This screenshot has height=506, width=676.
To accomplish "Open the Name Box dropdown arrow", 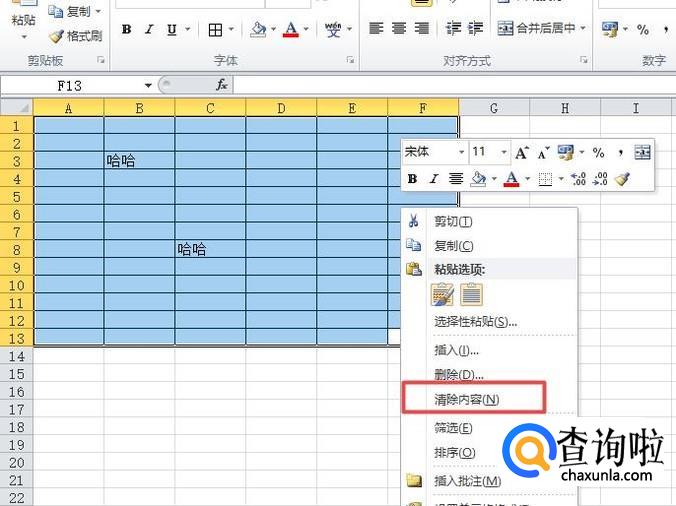I will coord(148,85).
